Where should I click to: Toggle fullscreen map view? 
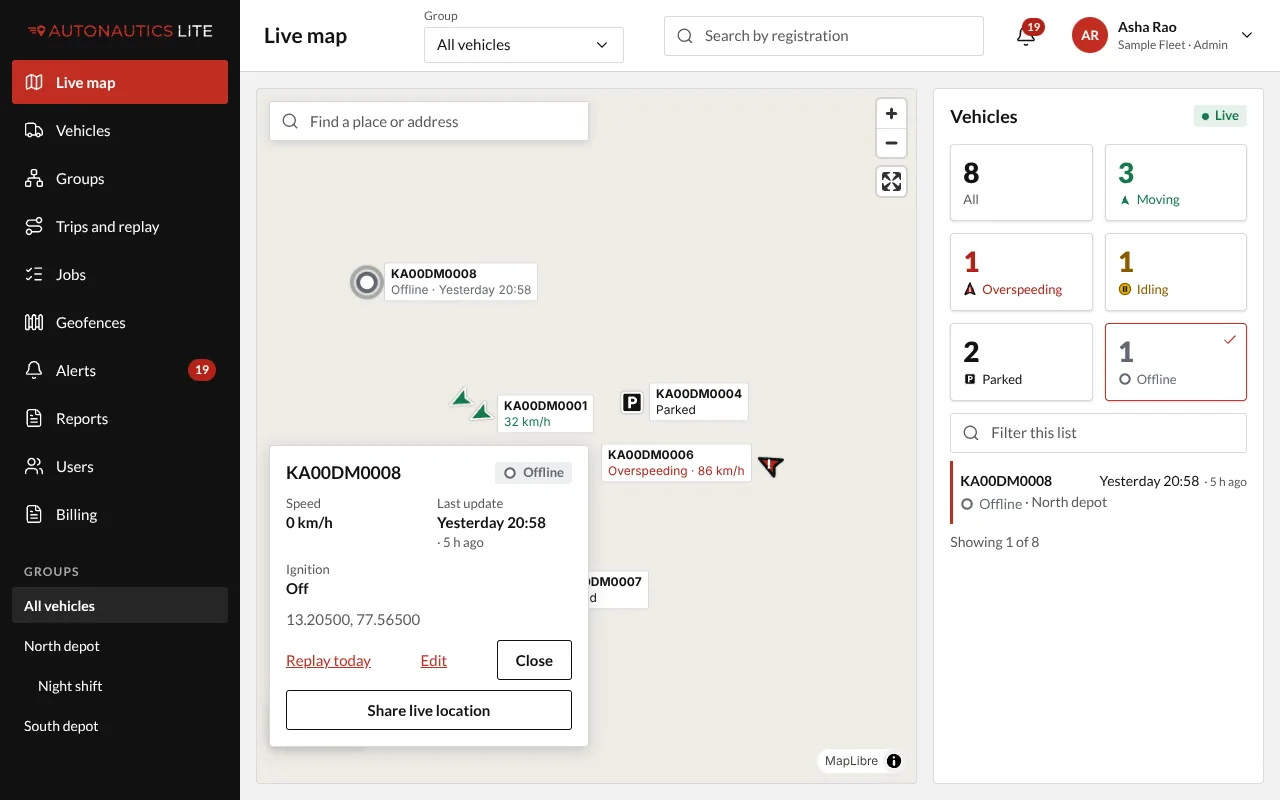(891, 181)
